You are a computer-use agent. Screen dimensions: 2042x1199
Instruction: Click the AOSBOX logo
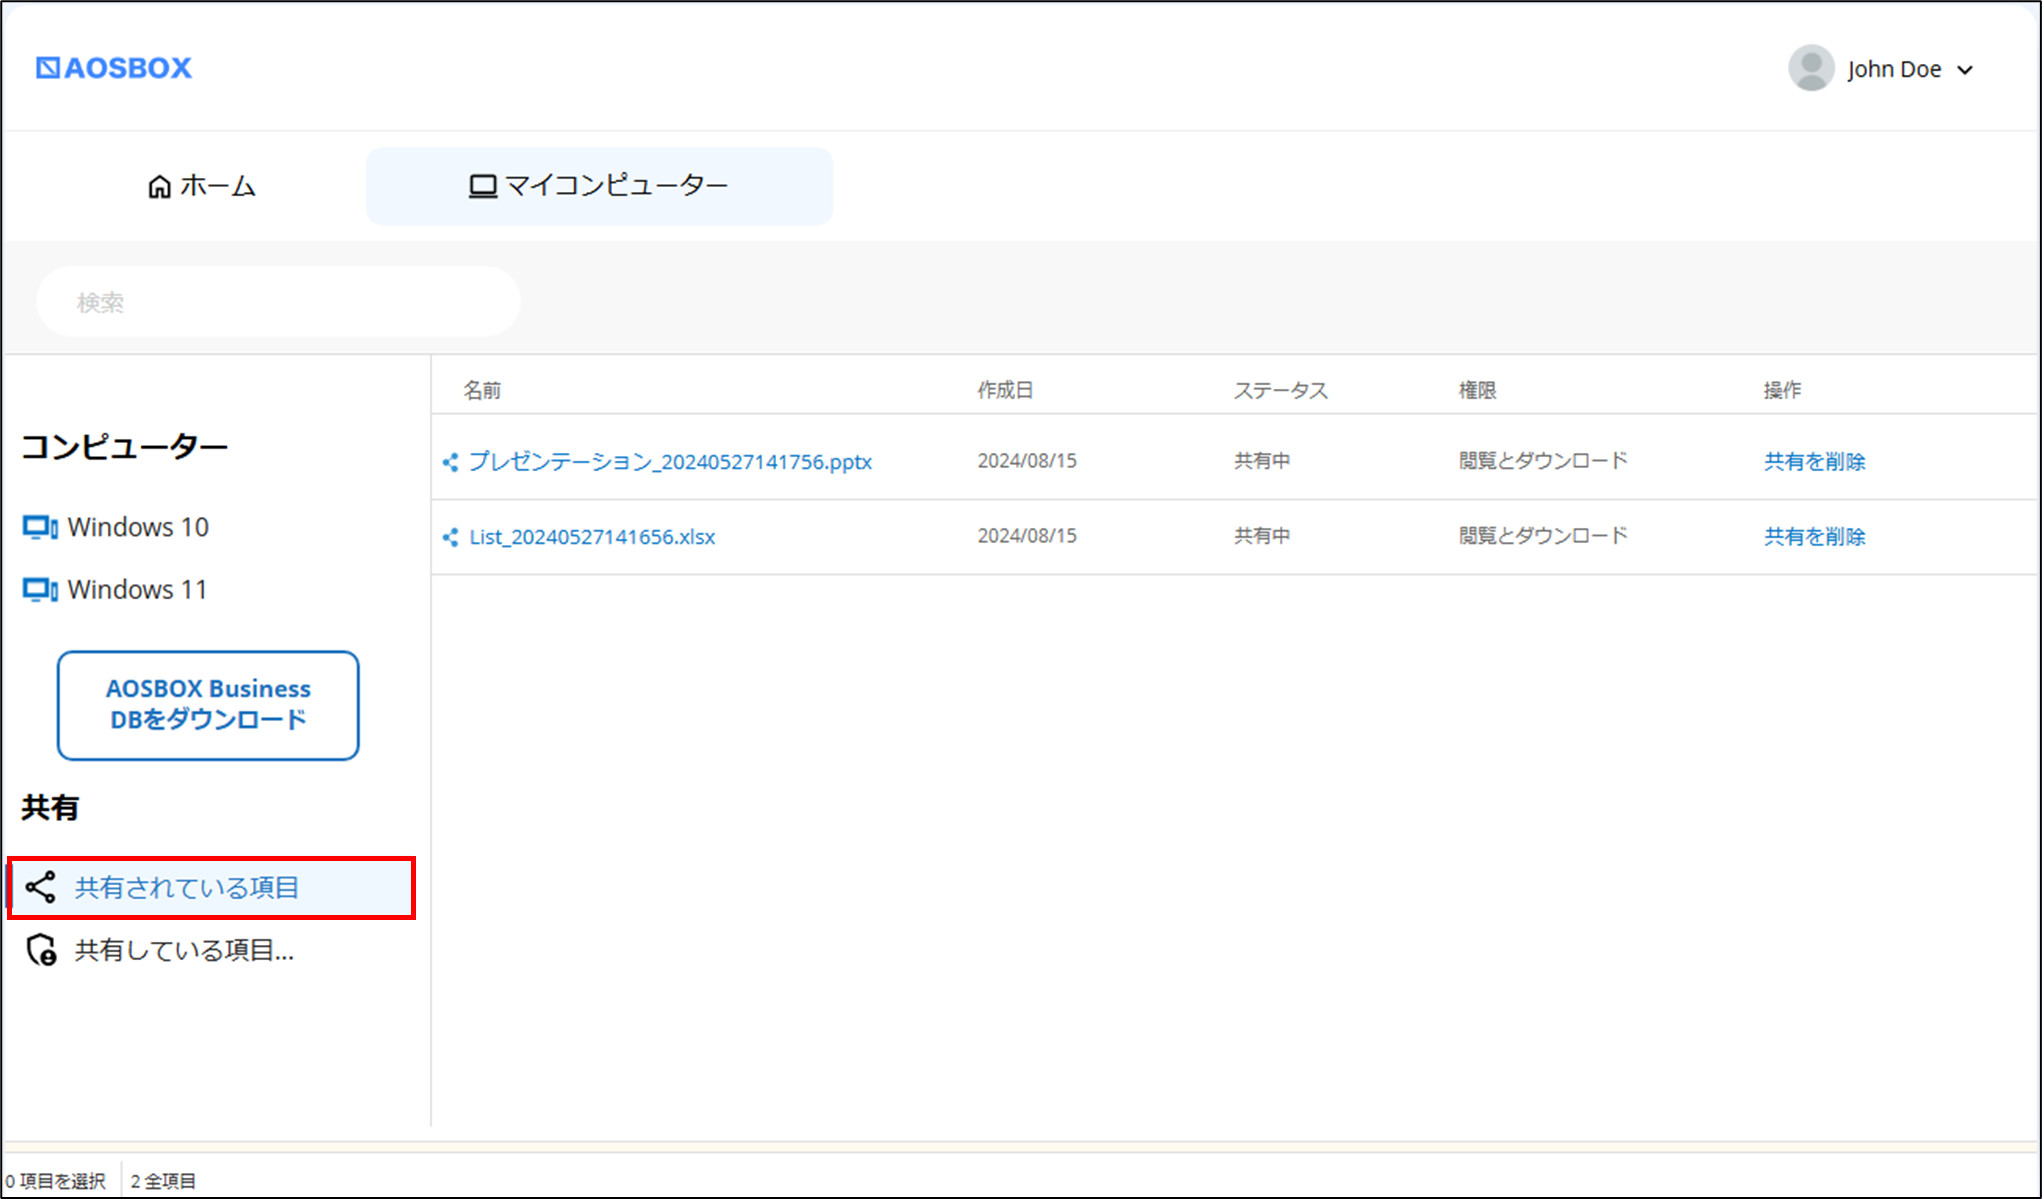click(113, 68)
